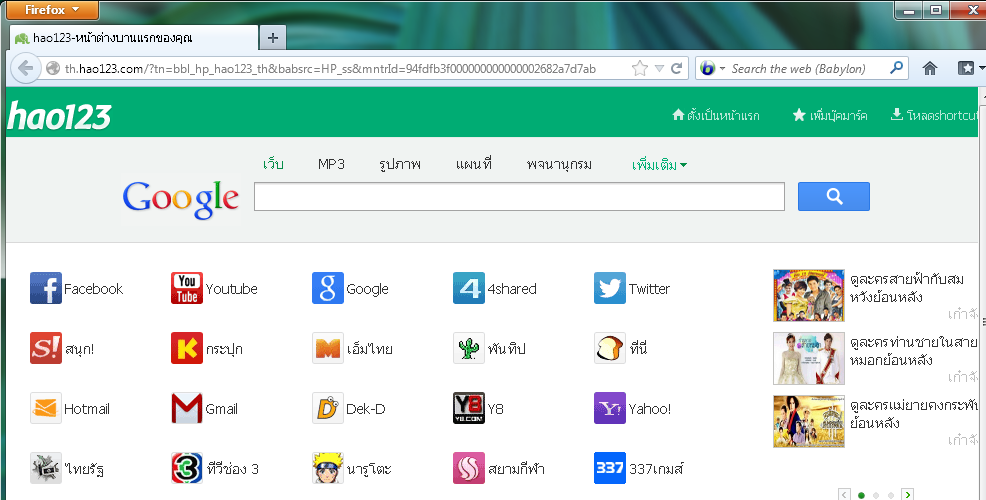Click the blue Google search button
Image resolution: width=986 pixels, height=500 pixels.
[834, 196]
